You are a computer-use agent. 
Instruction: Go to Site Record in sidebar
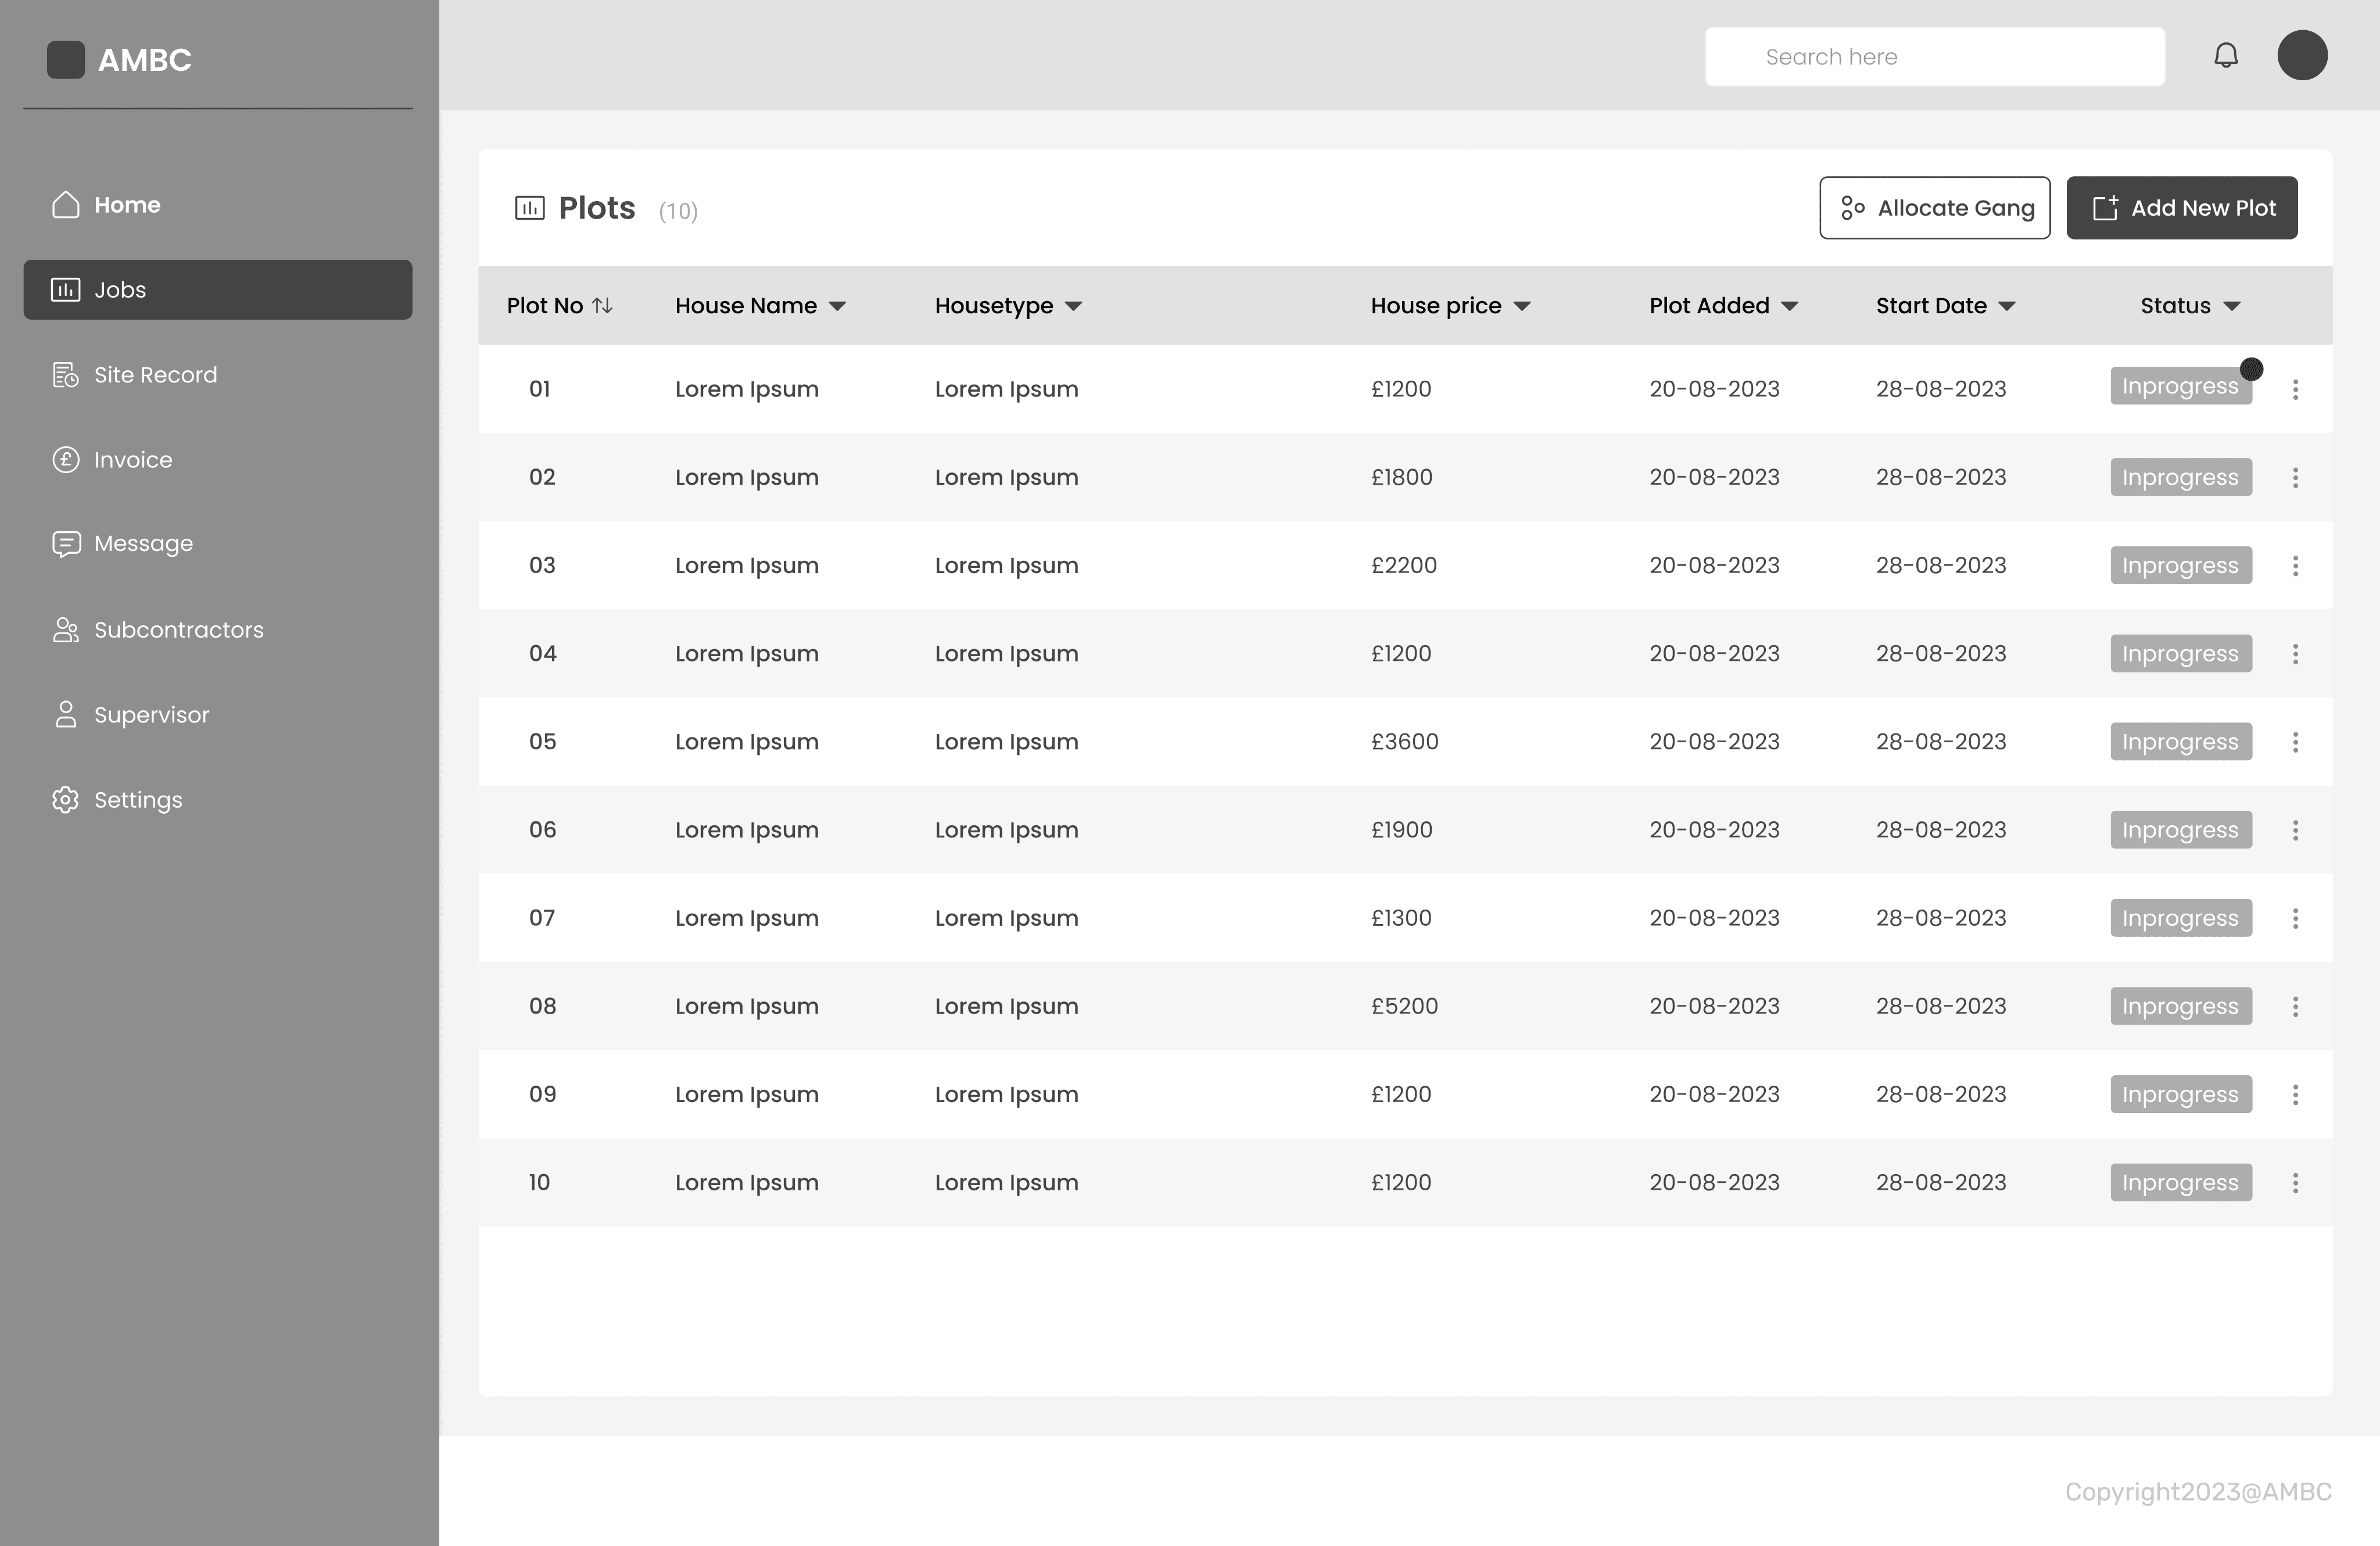(x=154, y=375)
